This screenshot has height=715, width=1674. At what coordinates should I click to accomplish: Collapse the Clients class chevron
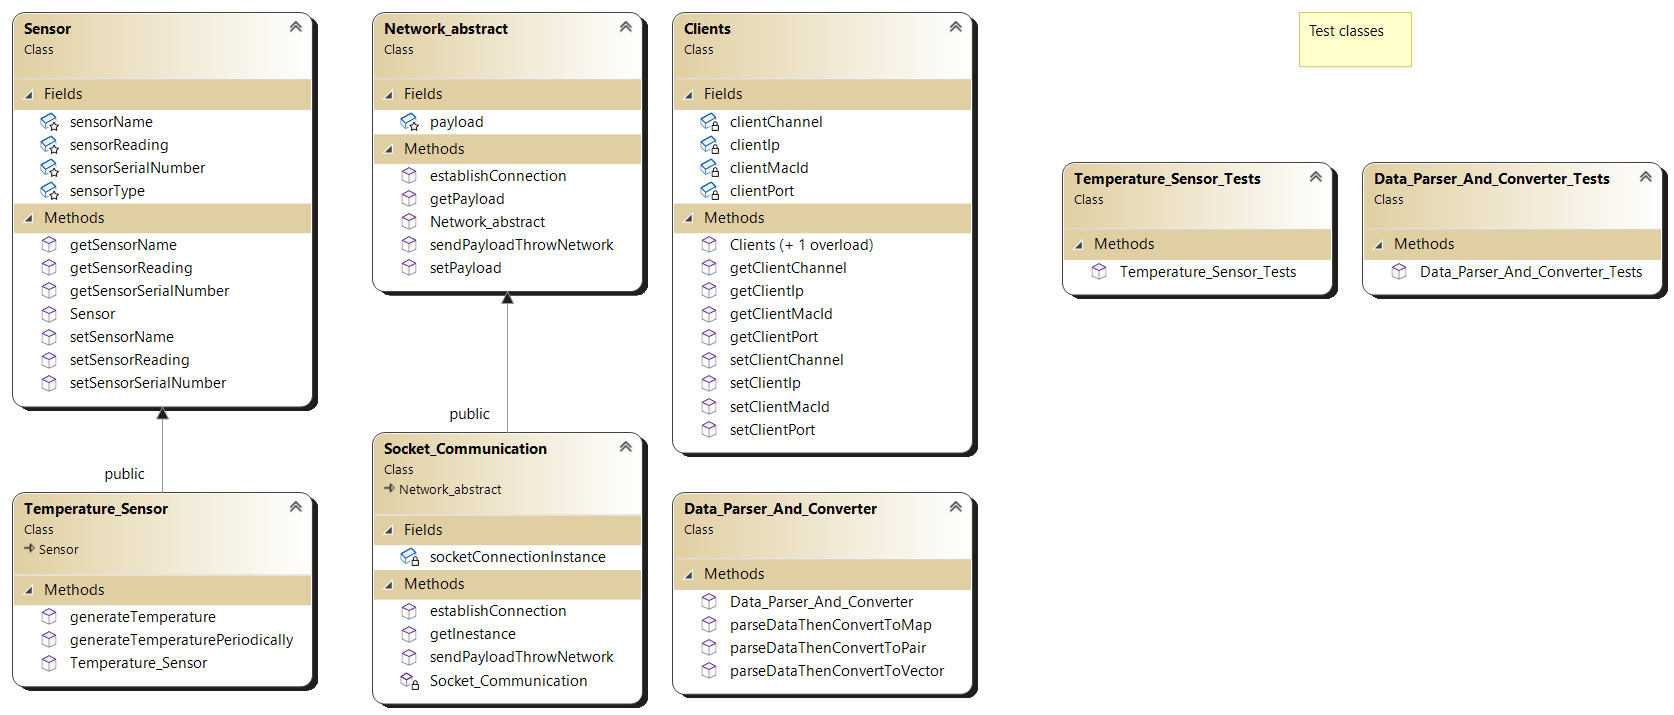pos(956,27)
